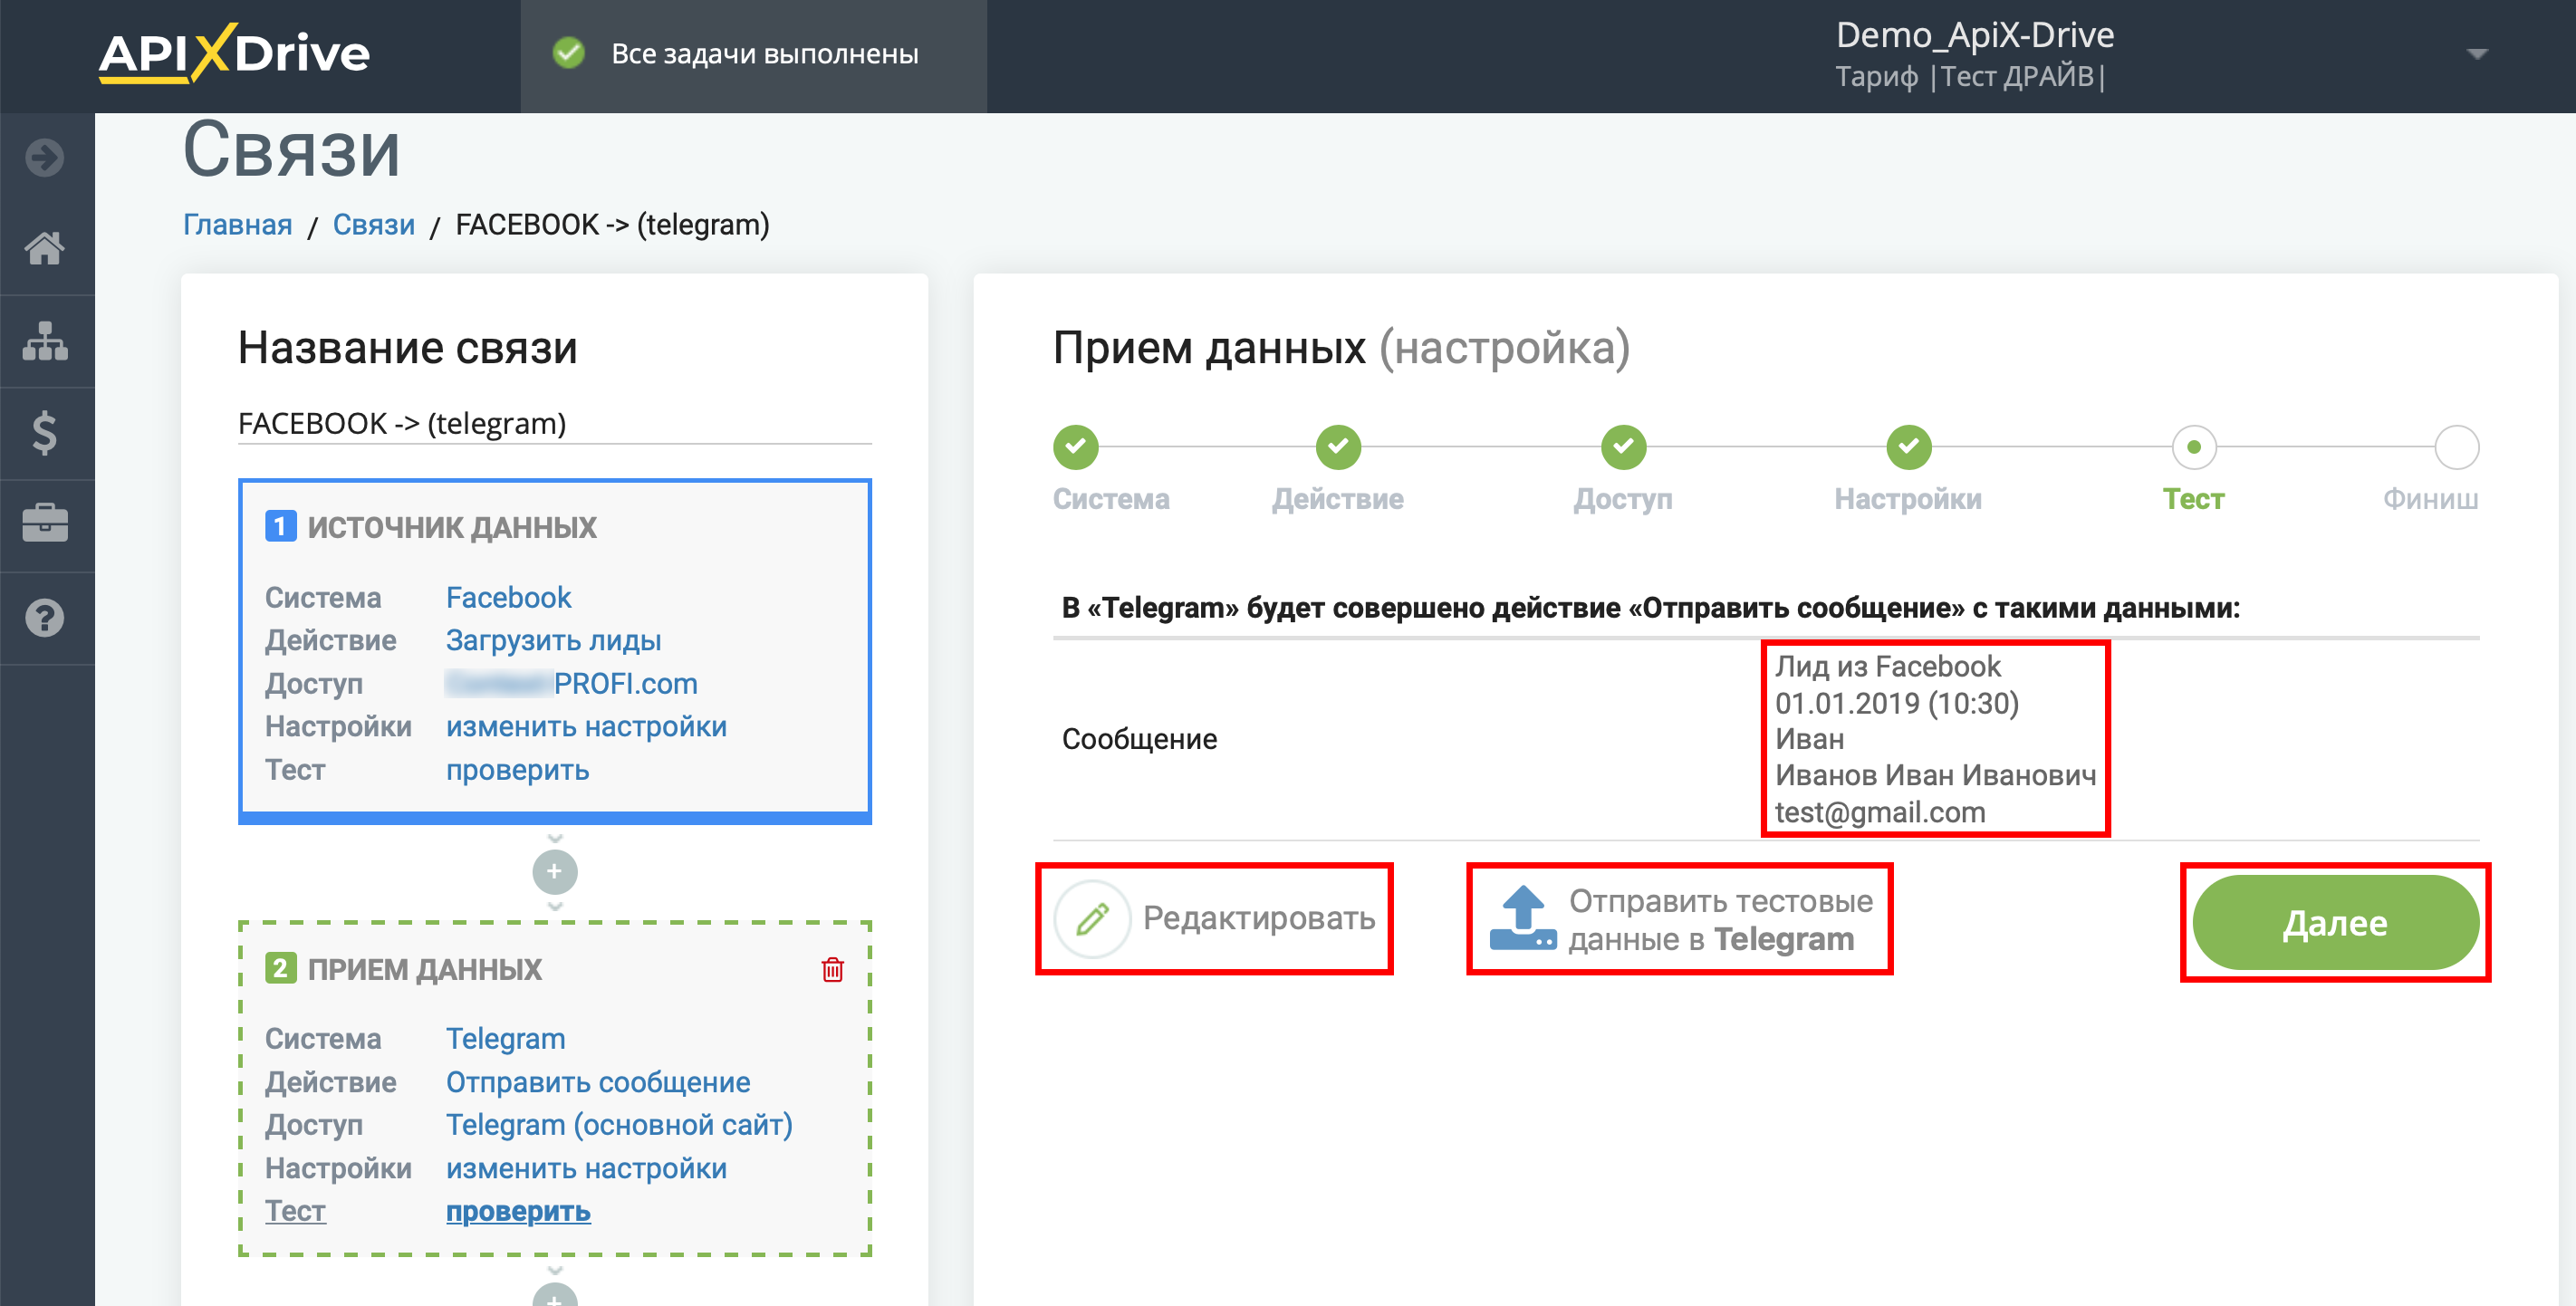Click the ApiX-Drive logo
This screenshot has width=2576, height=1306.
(234, 53)
